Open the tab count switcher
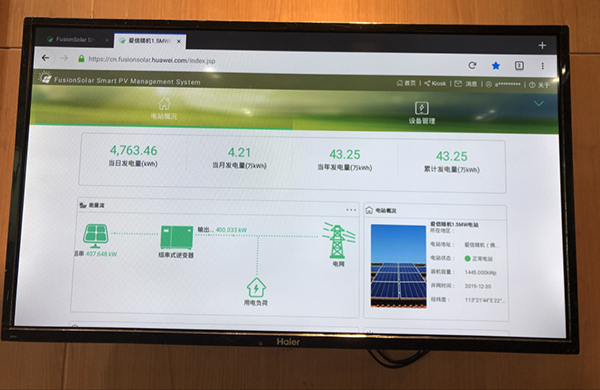 519,66
